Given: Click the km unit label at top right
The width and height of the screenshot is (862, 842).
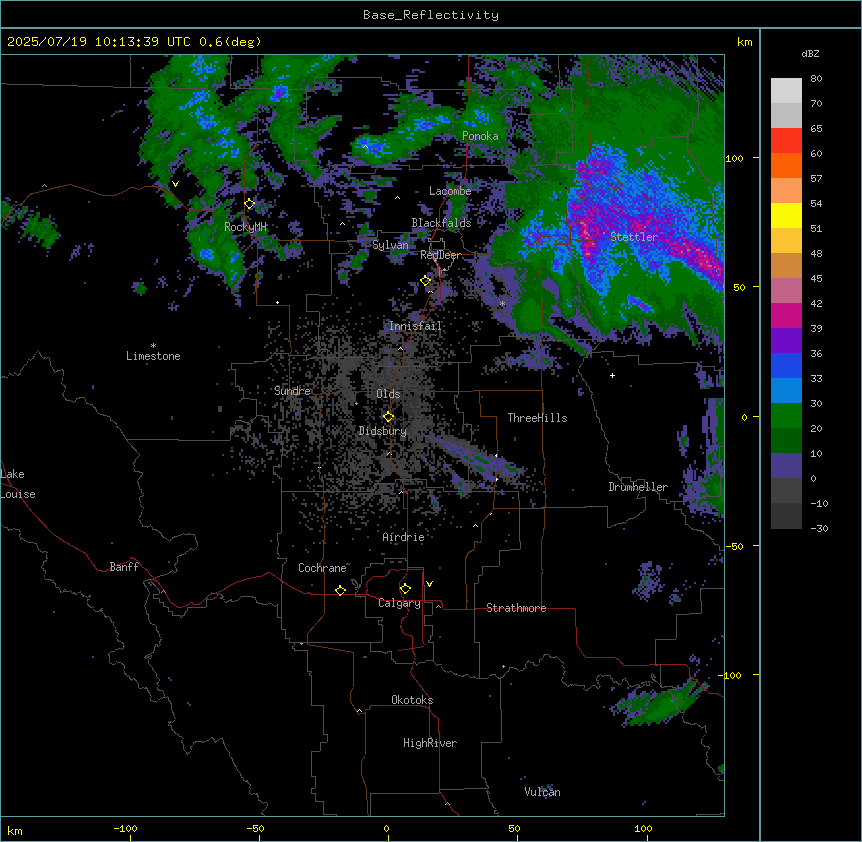Looking at the screenshot, I should [x=744, y=42].
